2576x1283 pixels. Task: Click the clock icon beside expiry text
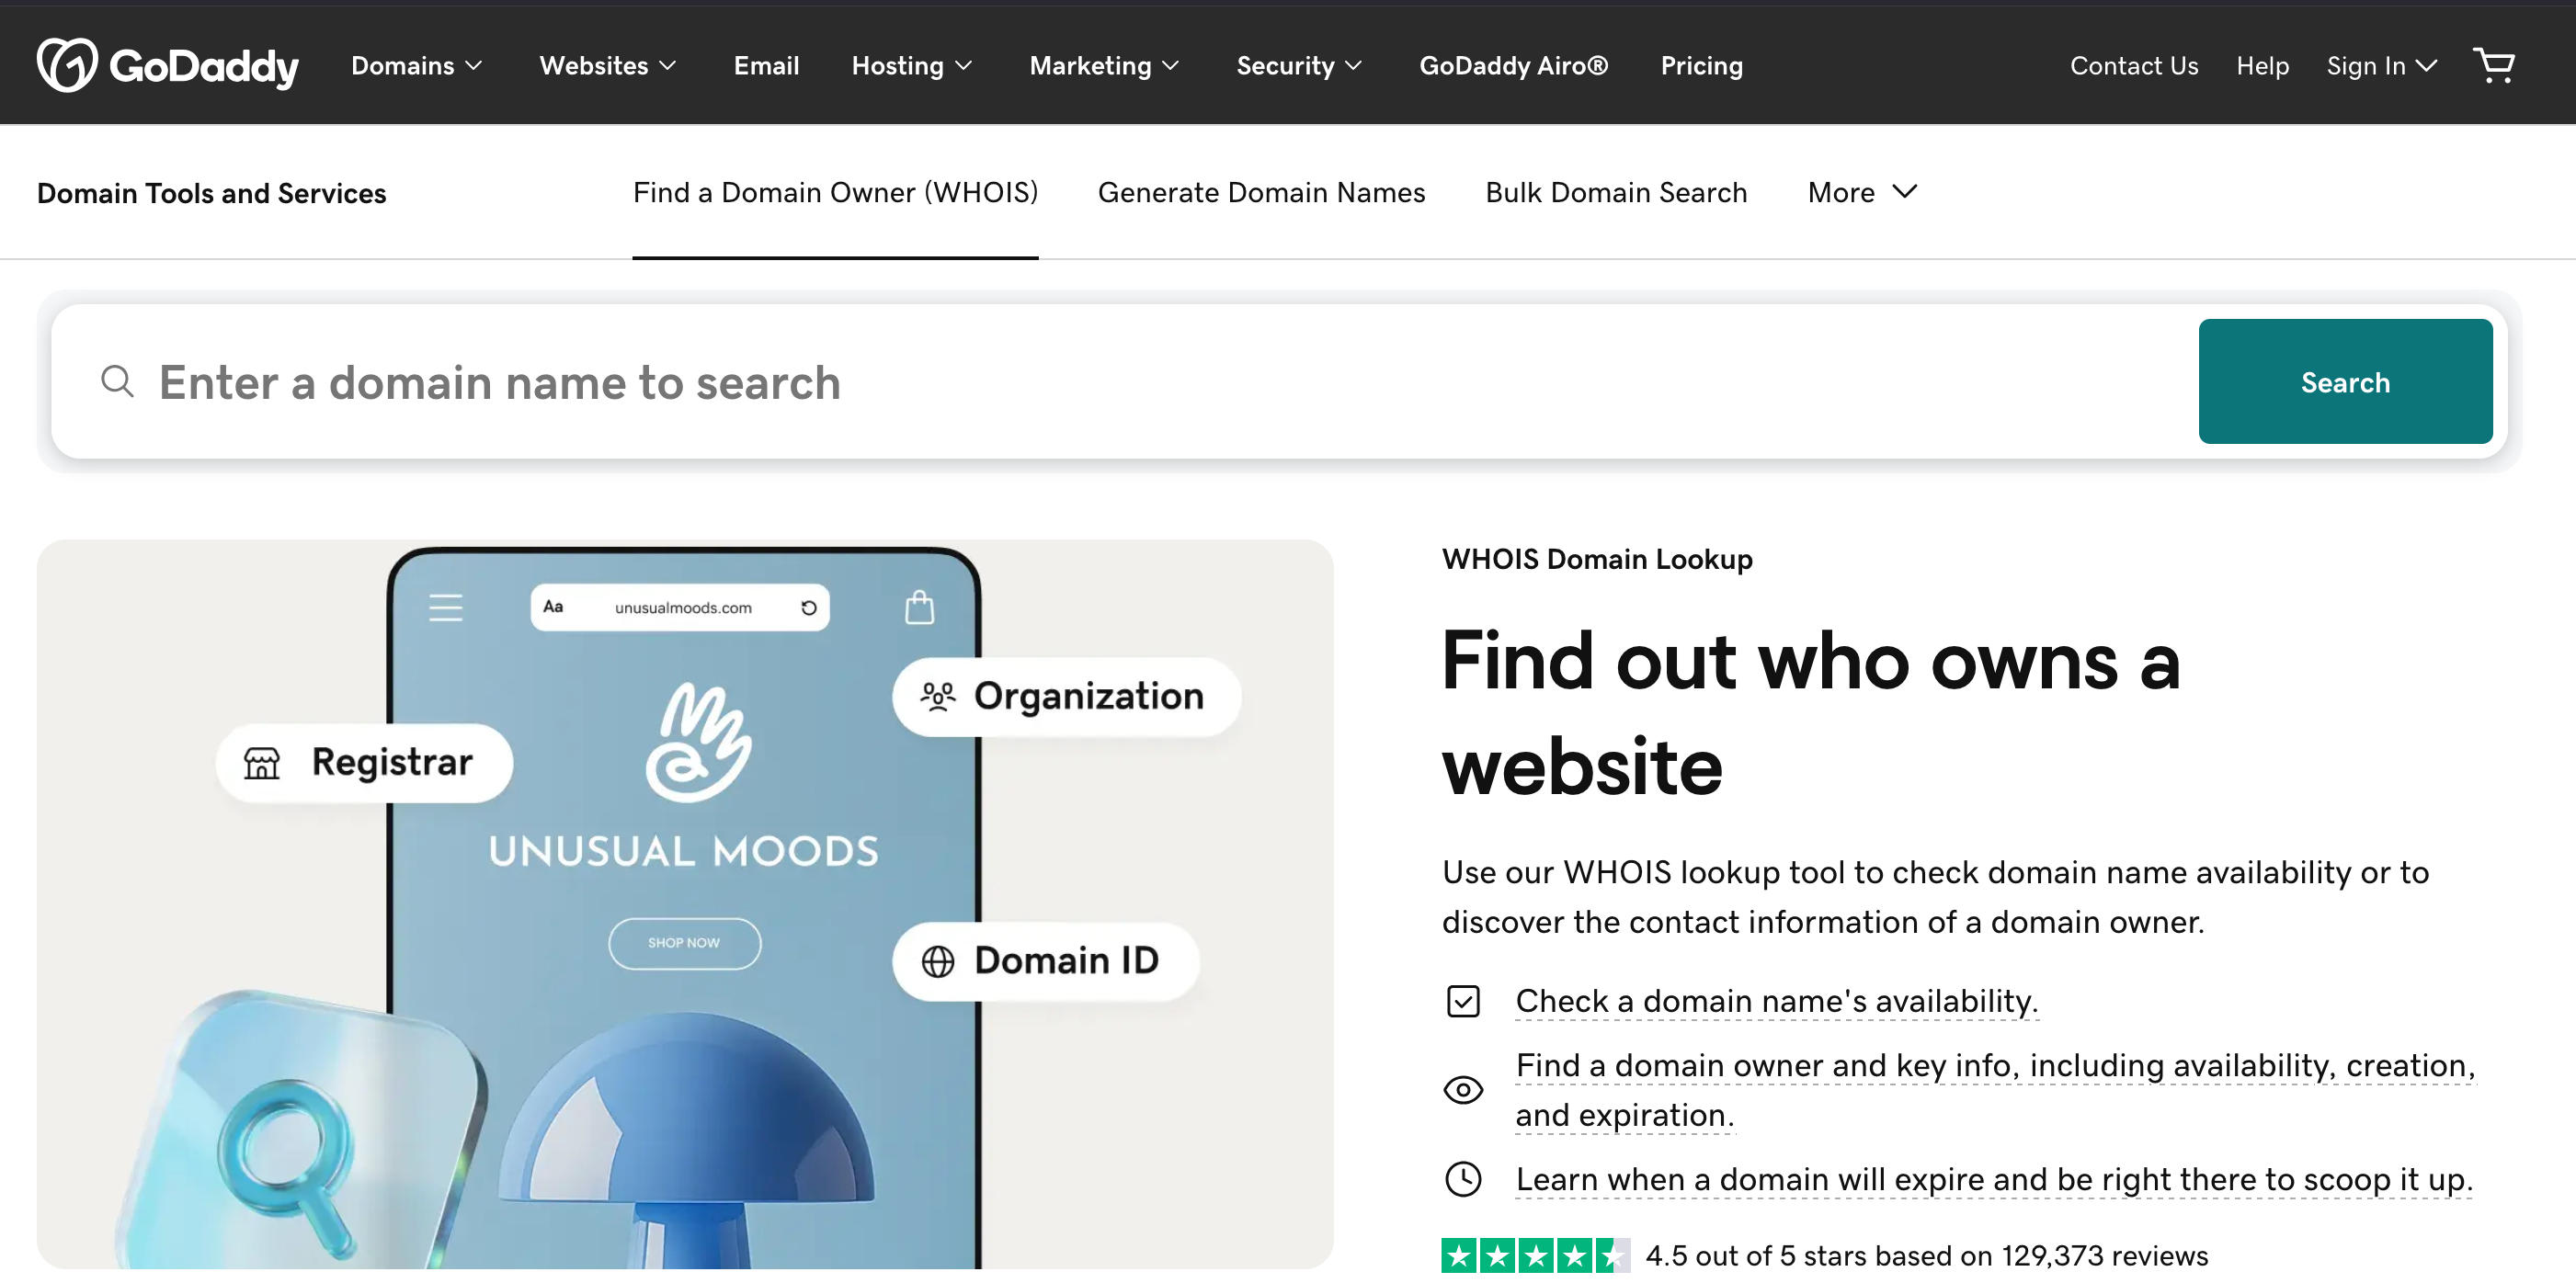tap(1463, 1179)
